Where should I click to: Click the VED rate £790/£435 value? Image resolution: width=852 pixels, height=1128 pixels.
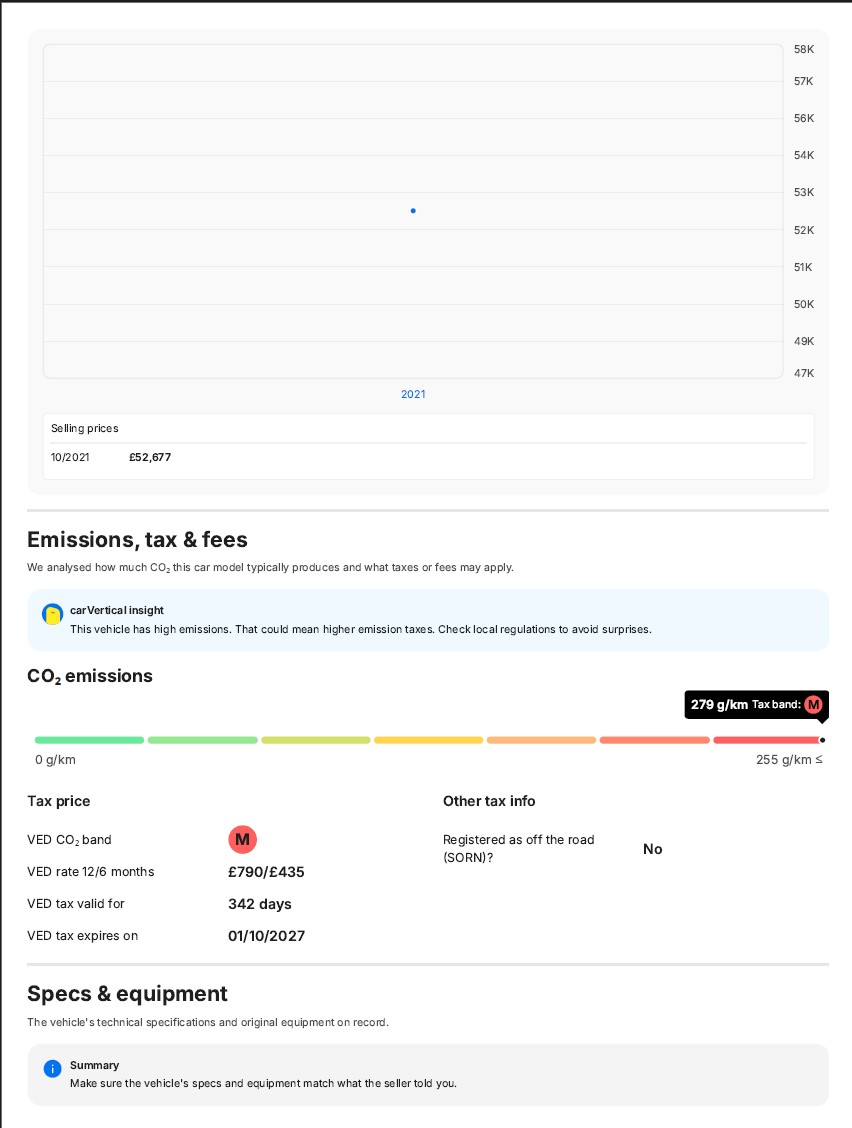(266, 872)
